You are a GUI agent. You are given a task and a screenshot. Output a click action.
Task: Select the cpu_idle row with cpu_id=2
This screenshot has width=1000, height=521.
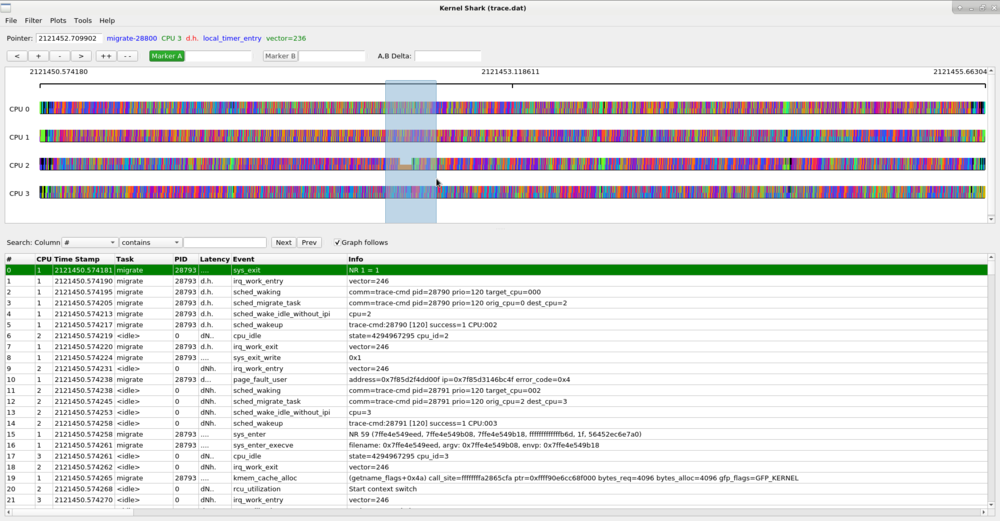pos(496,335)
